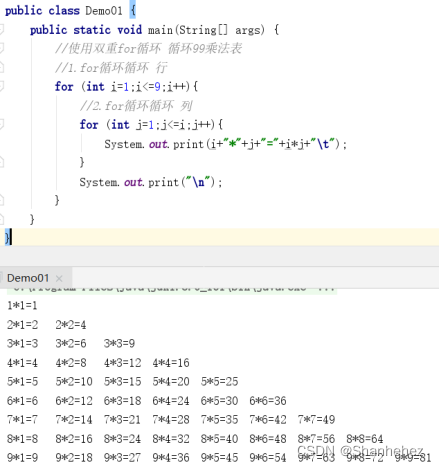The image size is (439, 466).
Task: Click console output '5*2=10'
Action: (x=74, y=381)
